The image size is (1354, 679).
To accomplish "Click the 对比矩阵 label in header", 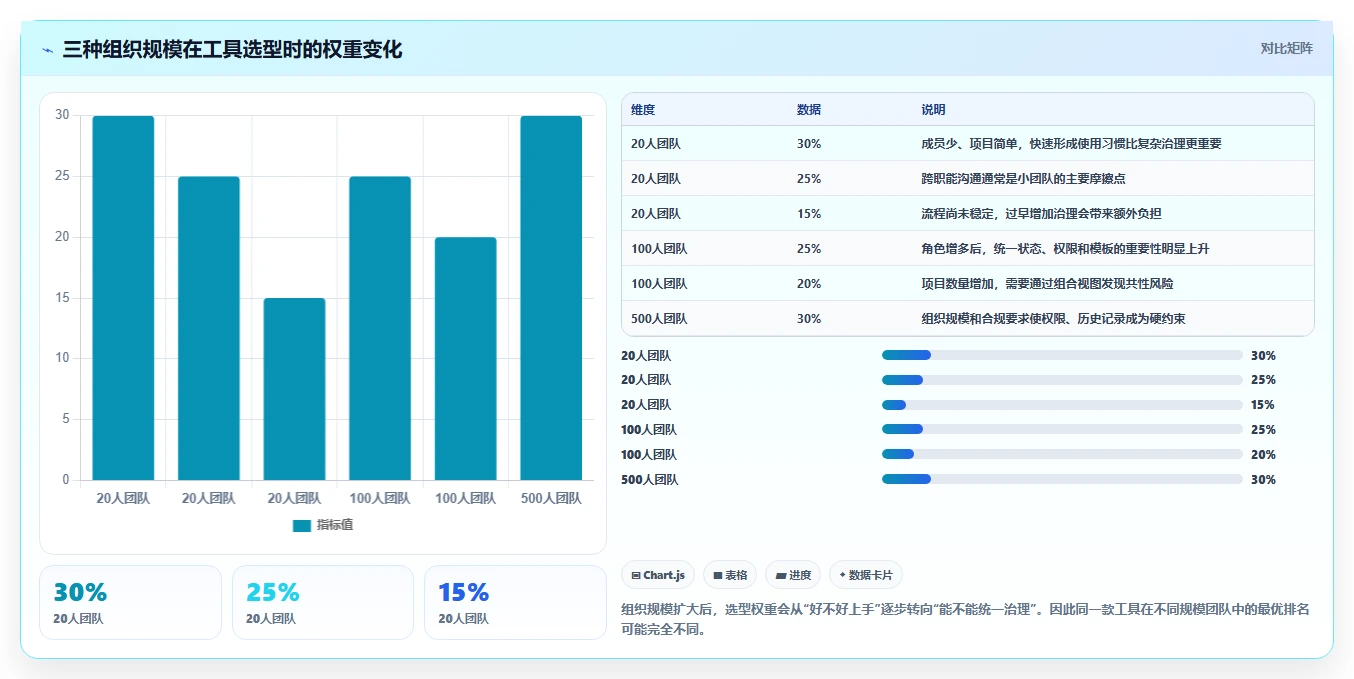I will 1286,48.
